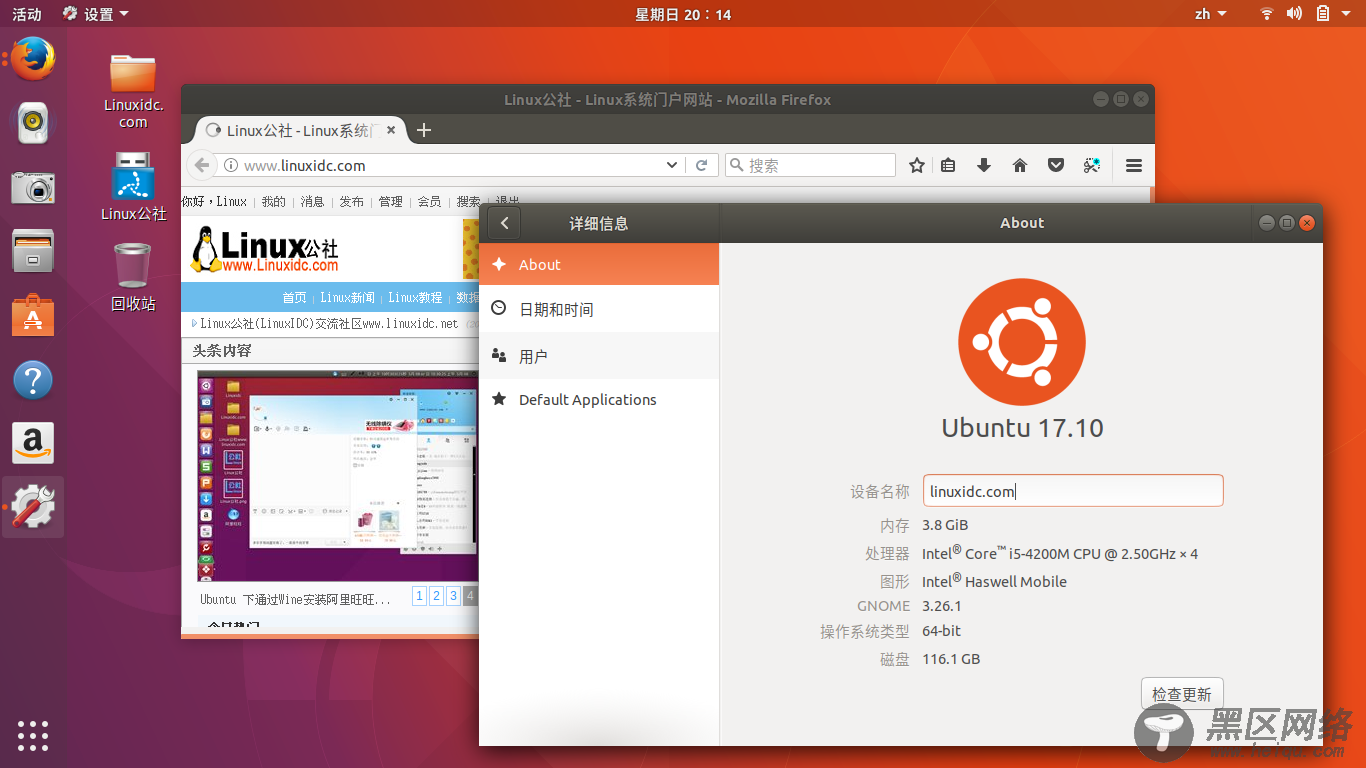Image resolution: width=1366 pixels, height=768 pixels.
Task: Open Pocket icon in Firefox toolbar
Action: coord(1055,165)
